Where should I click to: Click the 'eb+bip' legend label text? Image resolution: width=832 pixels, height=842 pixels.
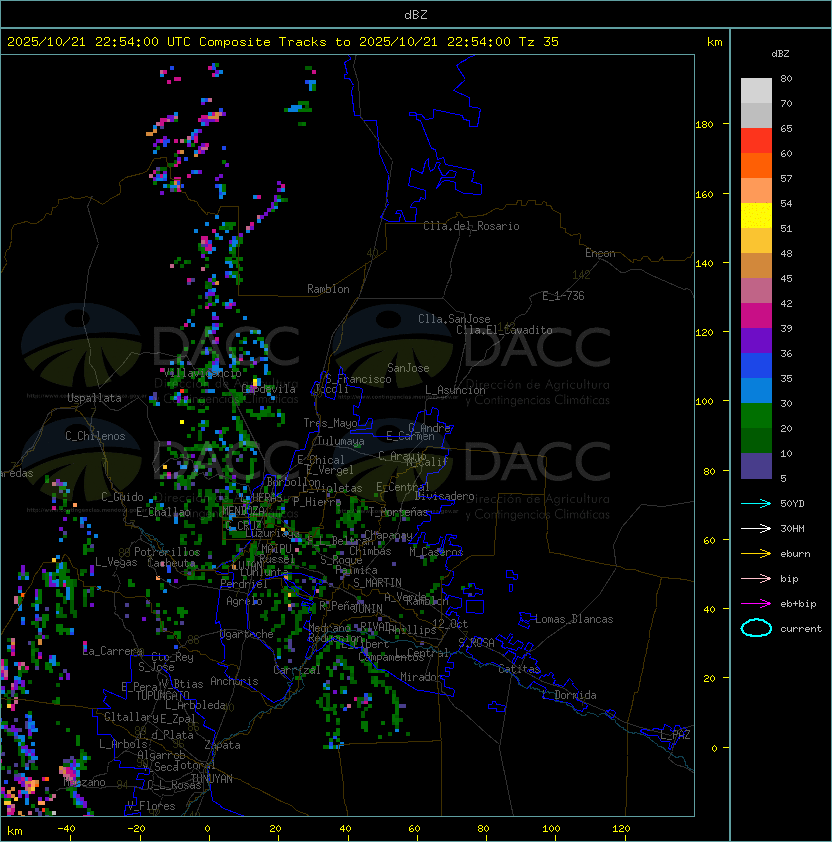pyautogui.click(x=798, y=604)
